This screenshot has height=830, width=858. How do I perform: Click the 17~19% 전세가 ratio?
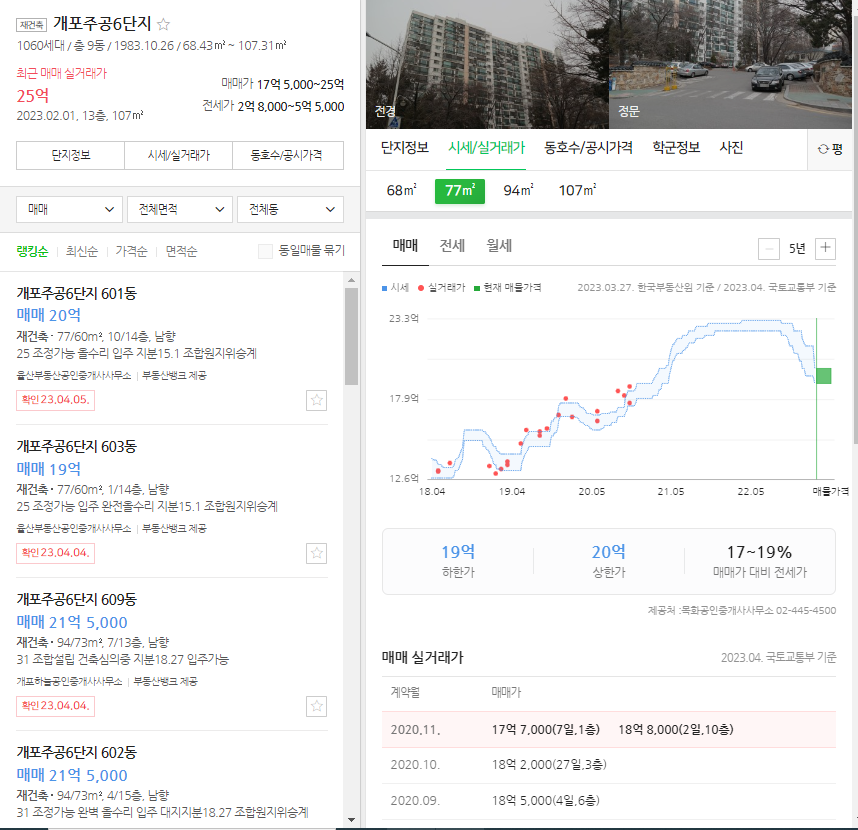[x=759, y=552]
